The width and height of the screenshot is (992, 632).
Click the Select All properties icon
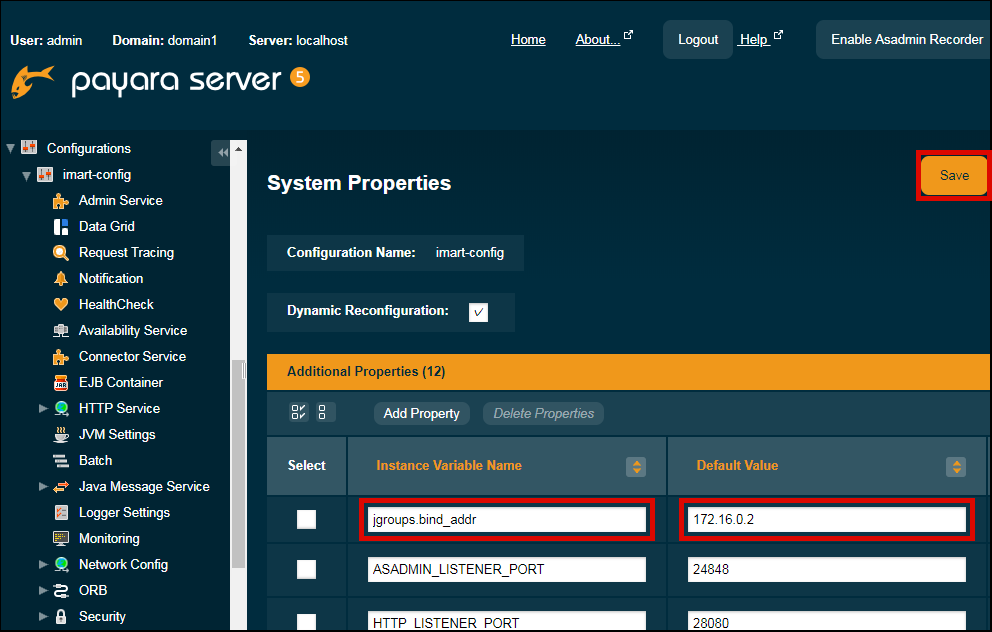tap(298, 413)
